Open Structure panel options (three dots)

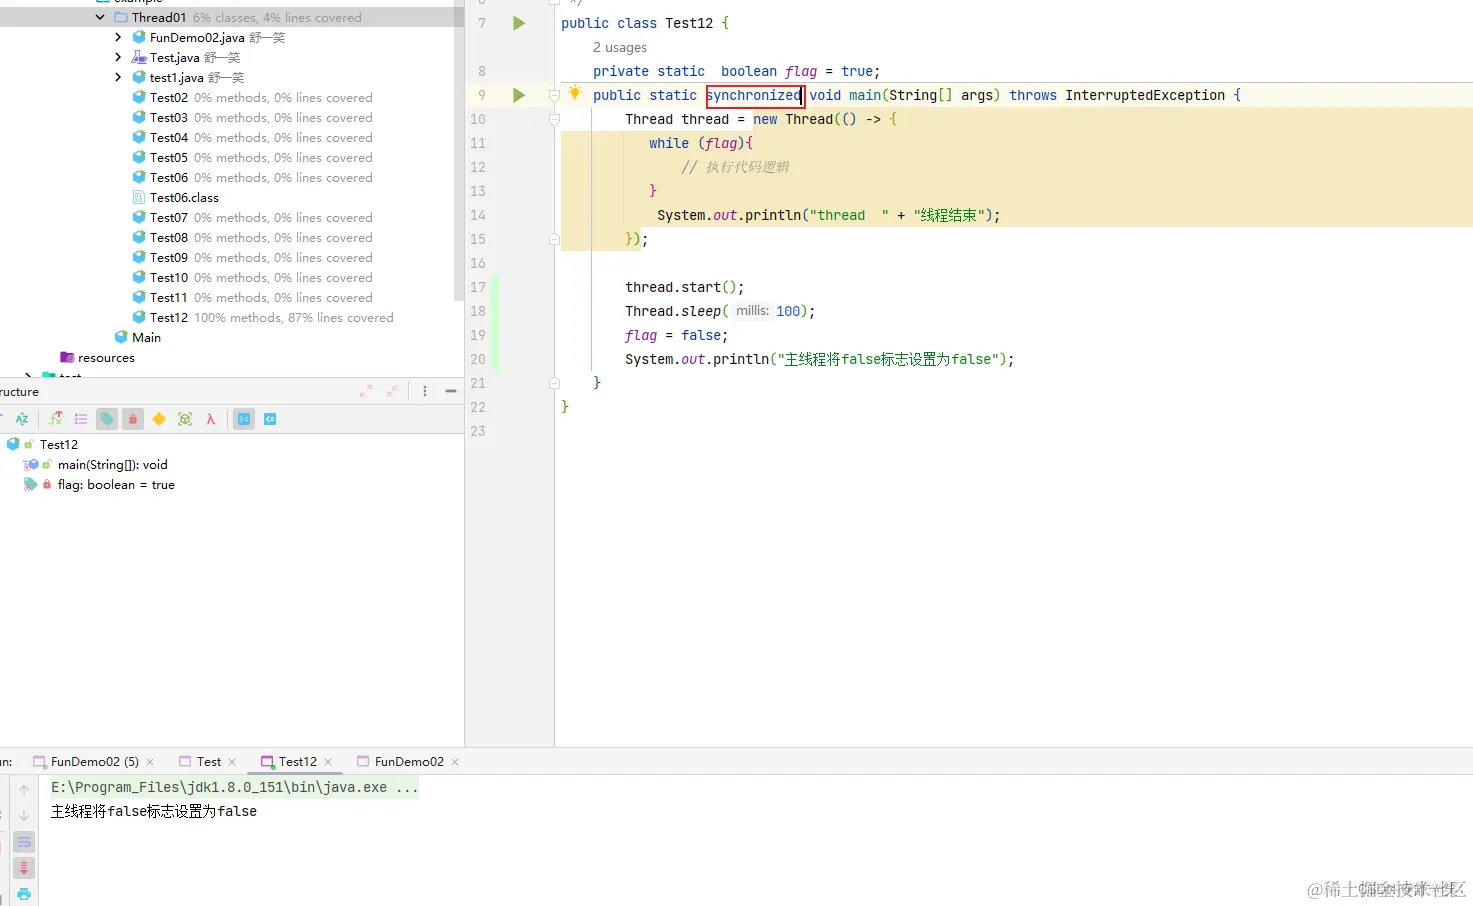(x=425, y=391)
